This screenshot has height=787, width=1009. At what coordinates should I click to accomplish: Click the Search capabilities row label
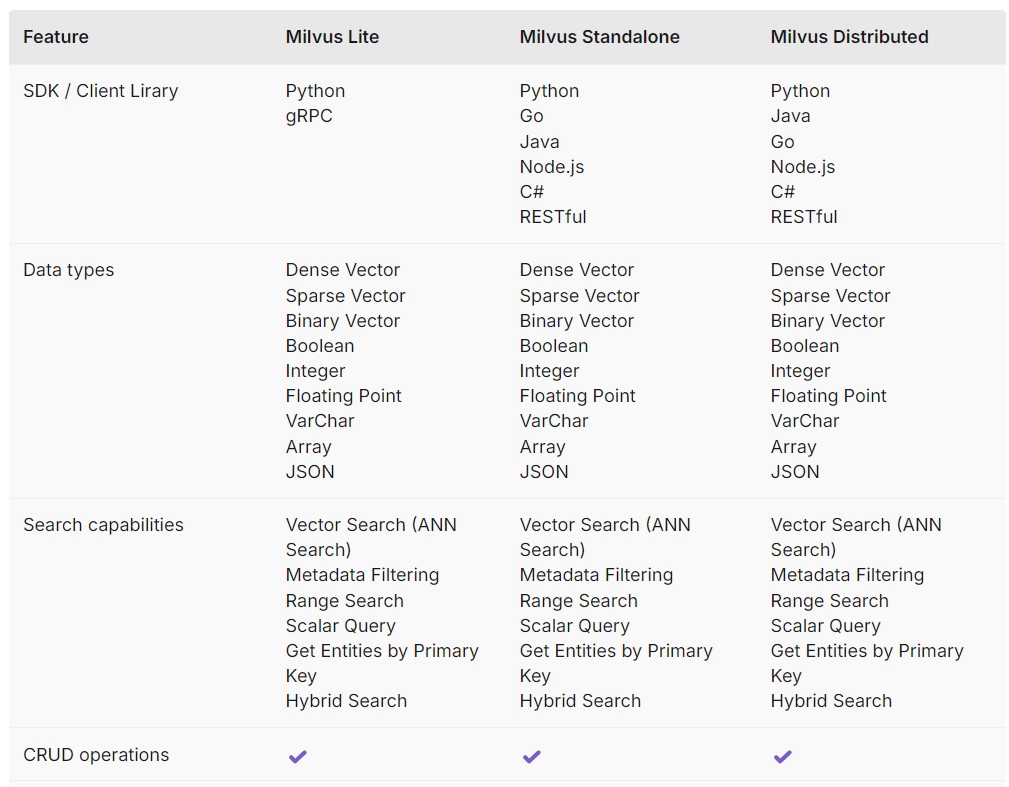coord(103,525)
